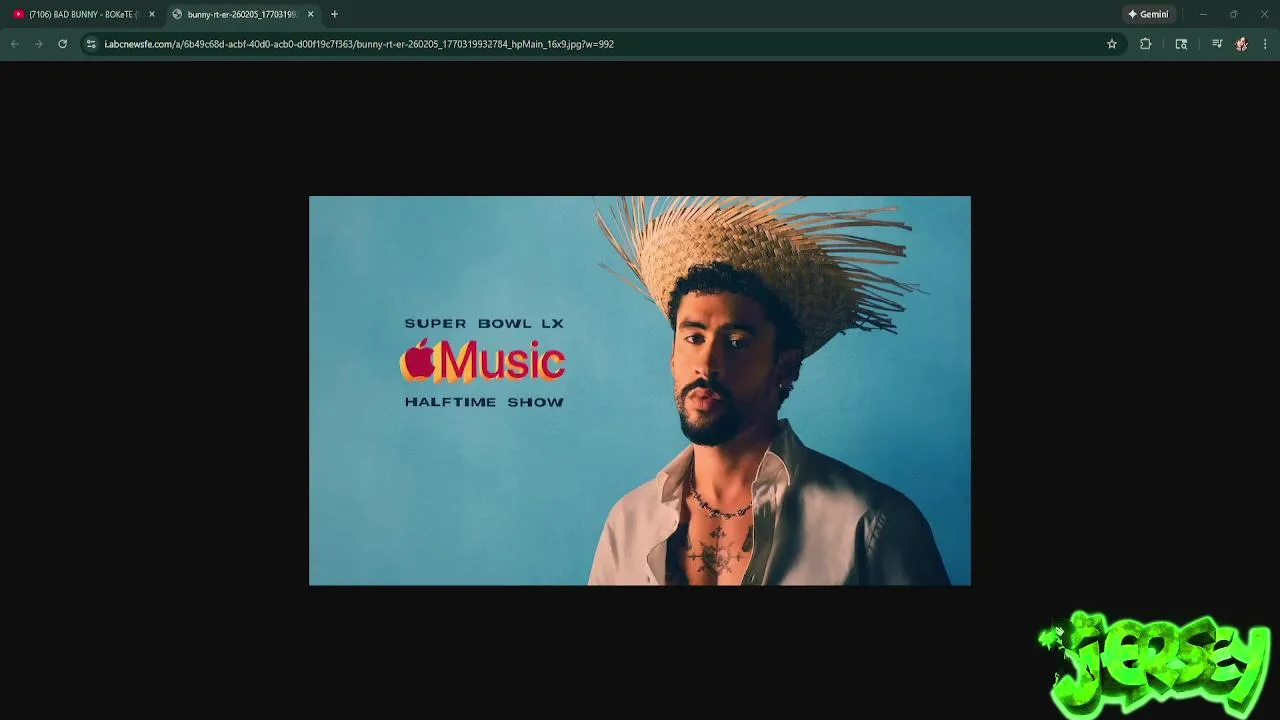
Task: Close the Chrome window
Action: (1263, 14)
